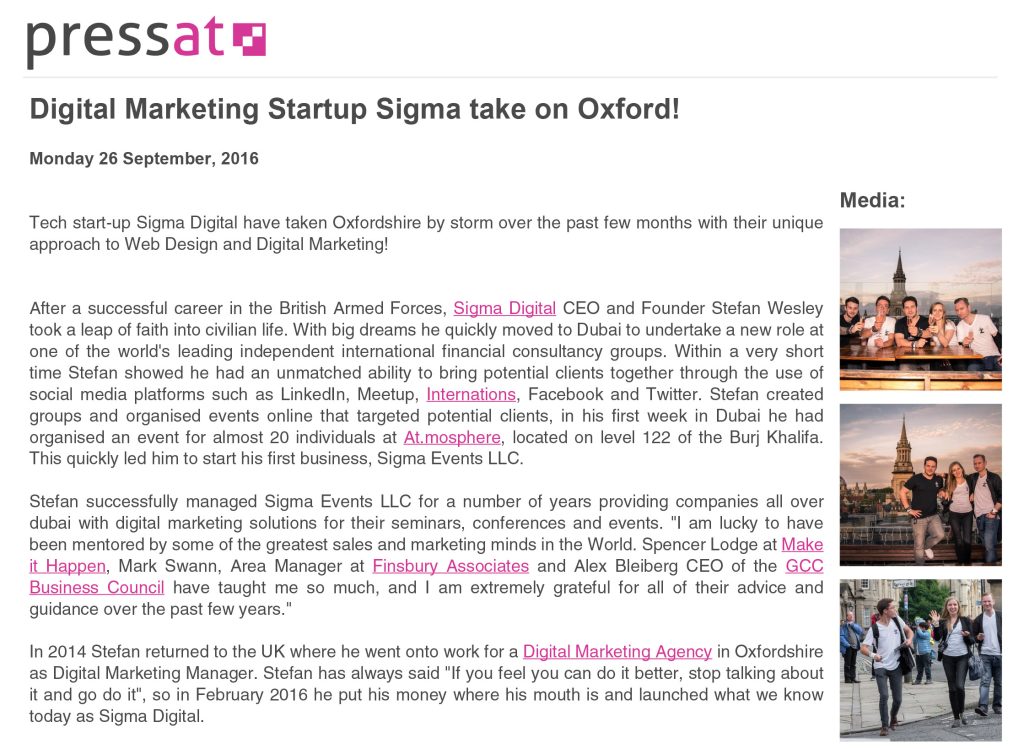The image size is (1024, 749).
Task: Click the pink square logo icon
Action: (x=249, y=39)
